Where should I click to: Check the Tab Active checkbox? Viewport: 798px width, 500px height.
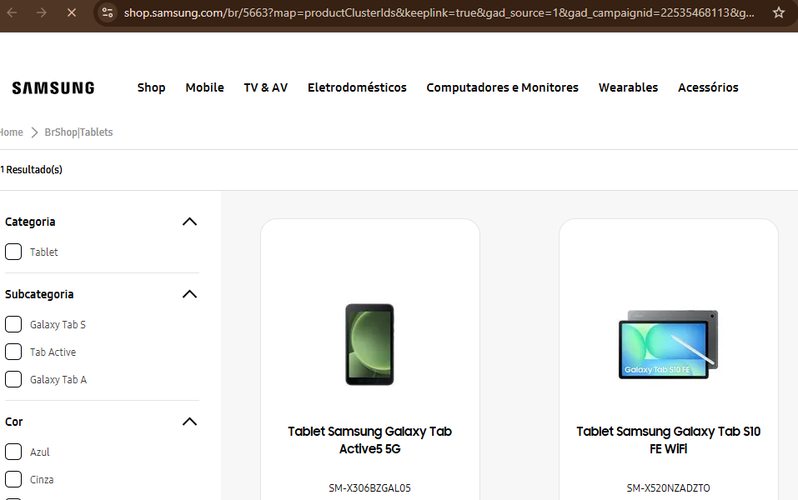coord(13,352)
